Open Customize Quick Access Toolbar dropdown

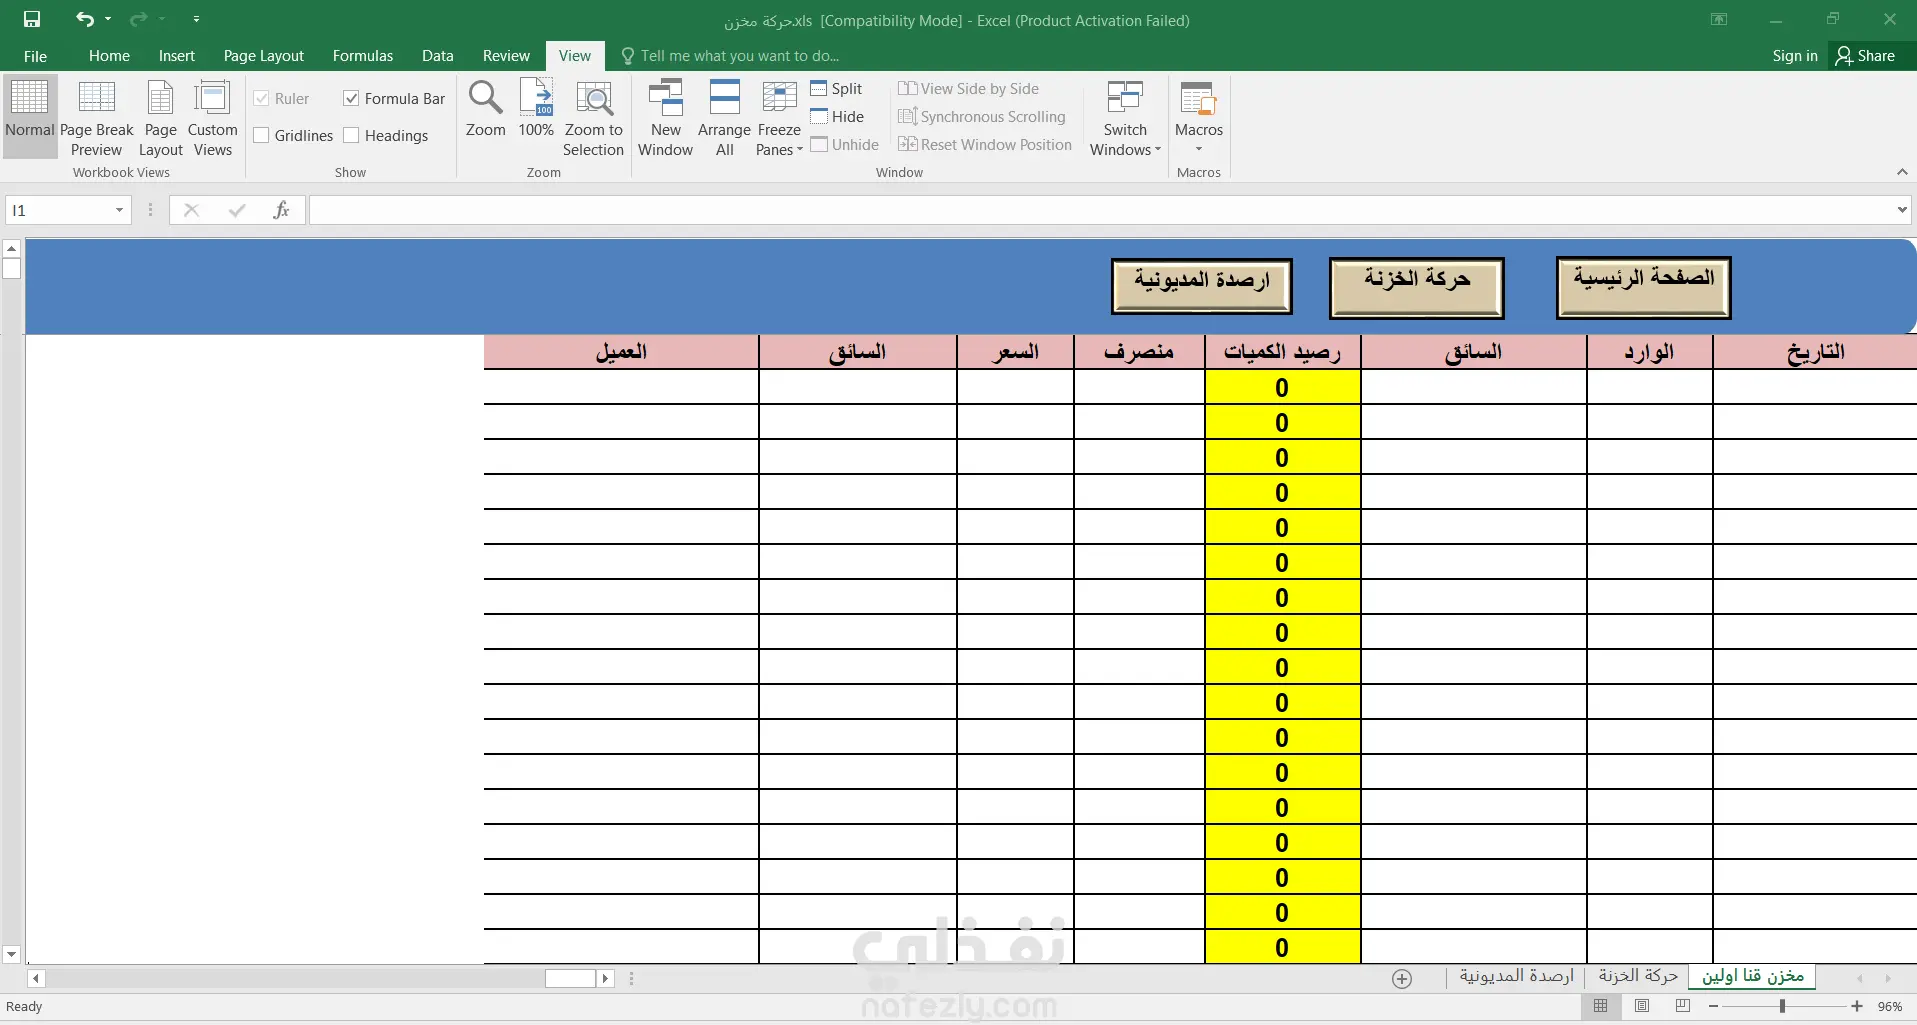[x=196, y=19]
